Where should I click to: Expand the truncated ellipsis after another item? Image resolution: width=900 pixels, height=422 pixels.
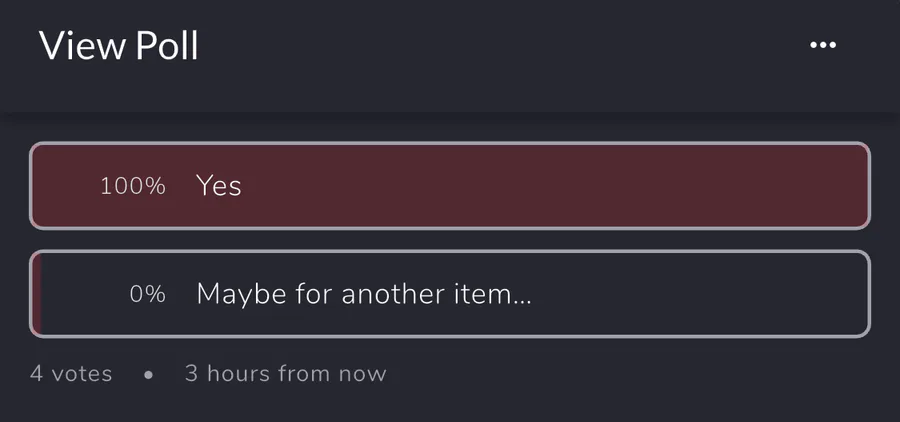[522, 298]
